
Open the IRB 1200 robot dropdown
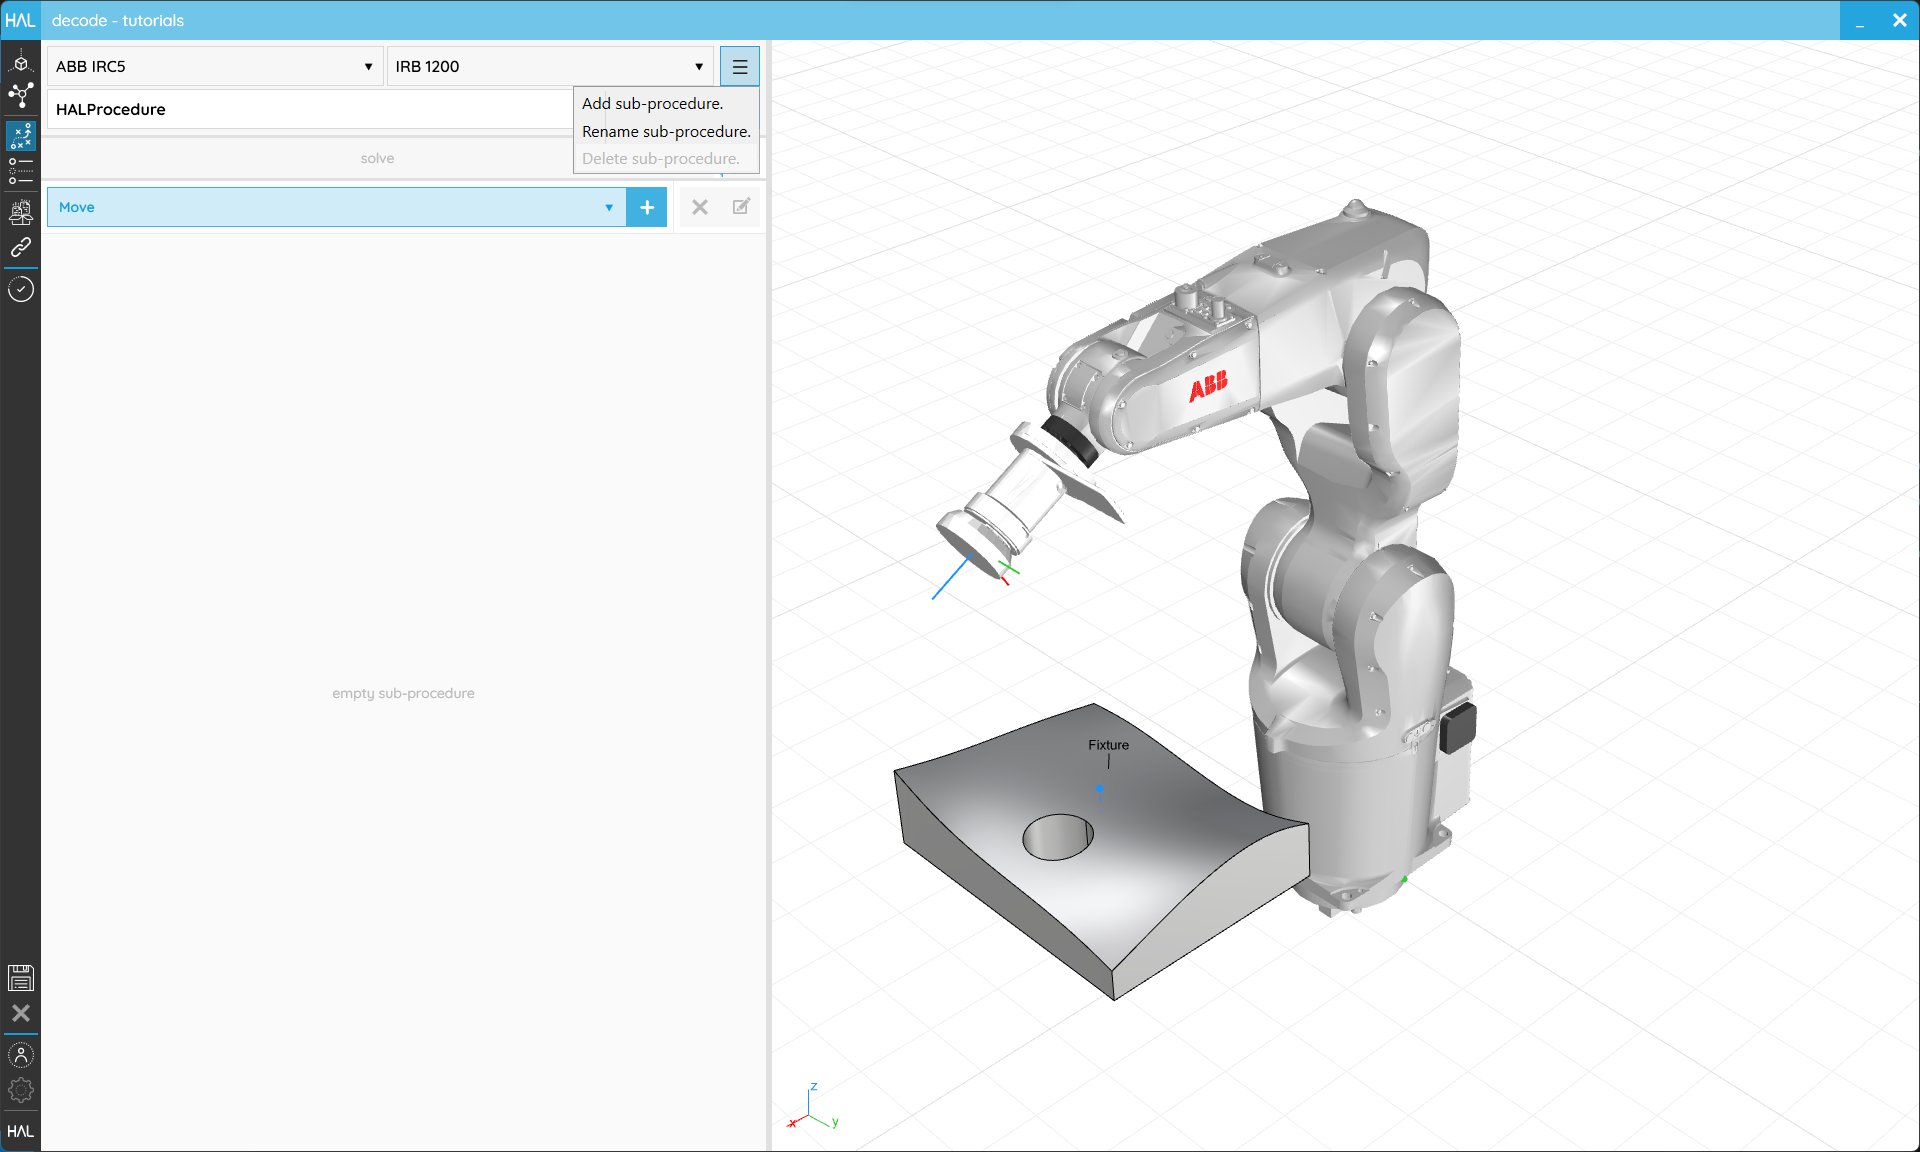point(550,67)
